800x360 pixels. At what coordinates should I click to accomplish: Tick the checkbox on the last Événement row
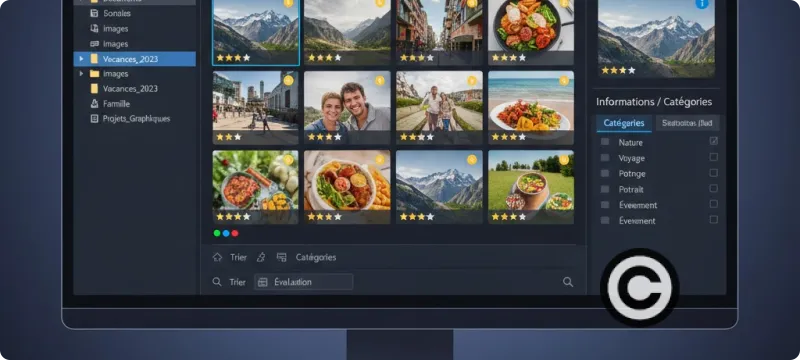coord(714,219)
